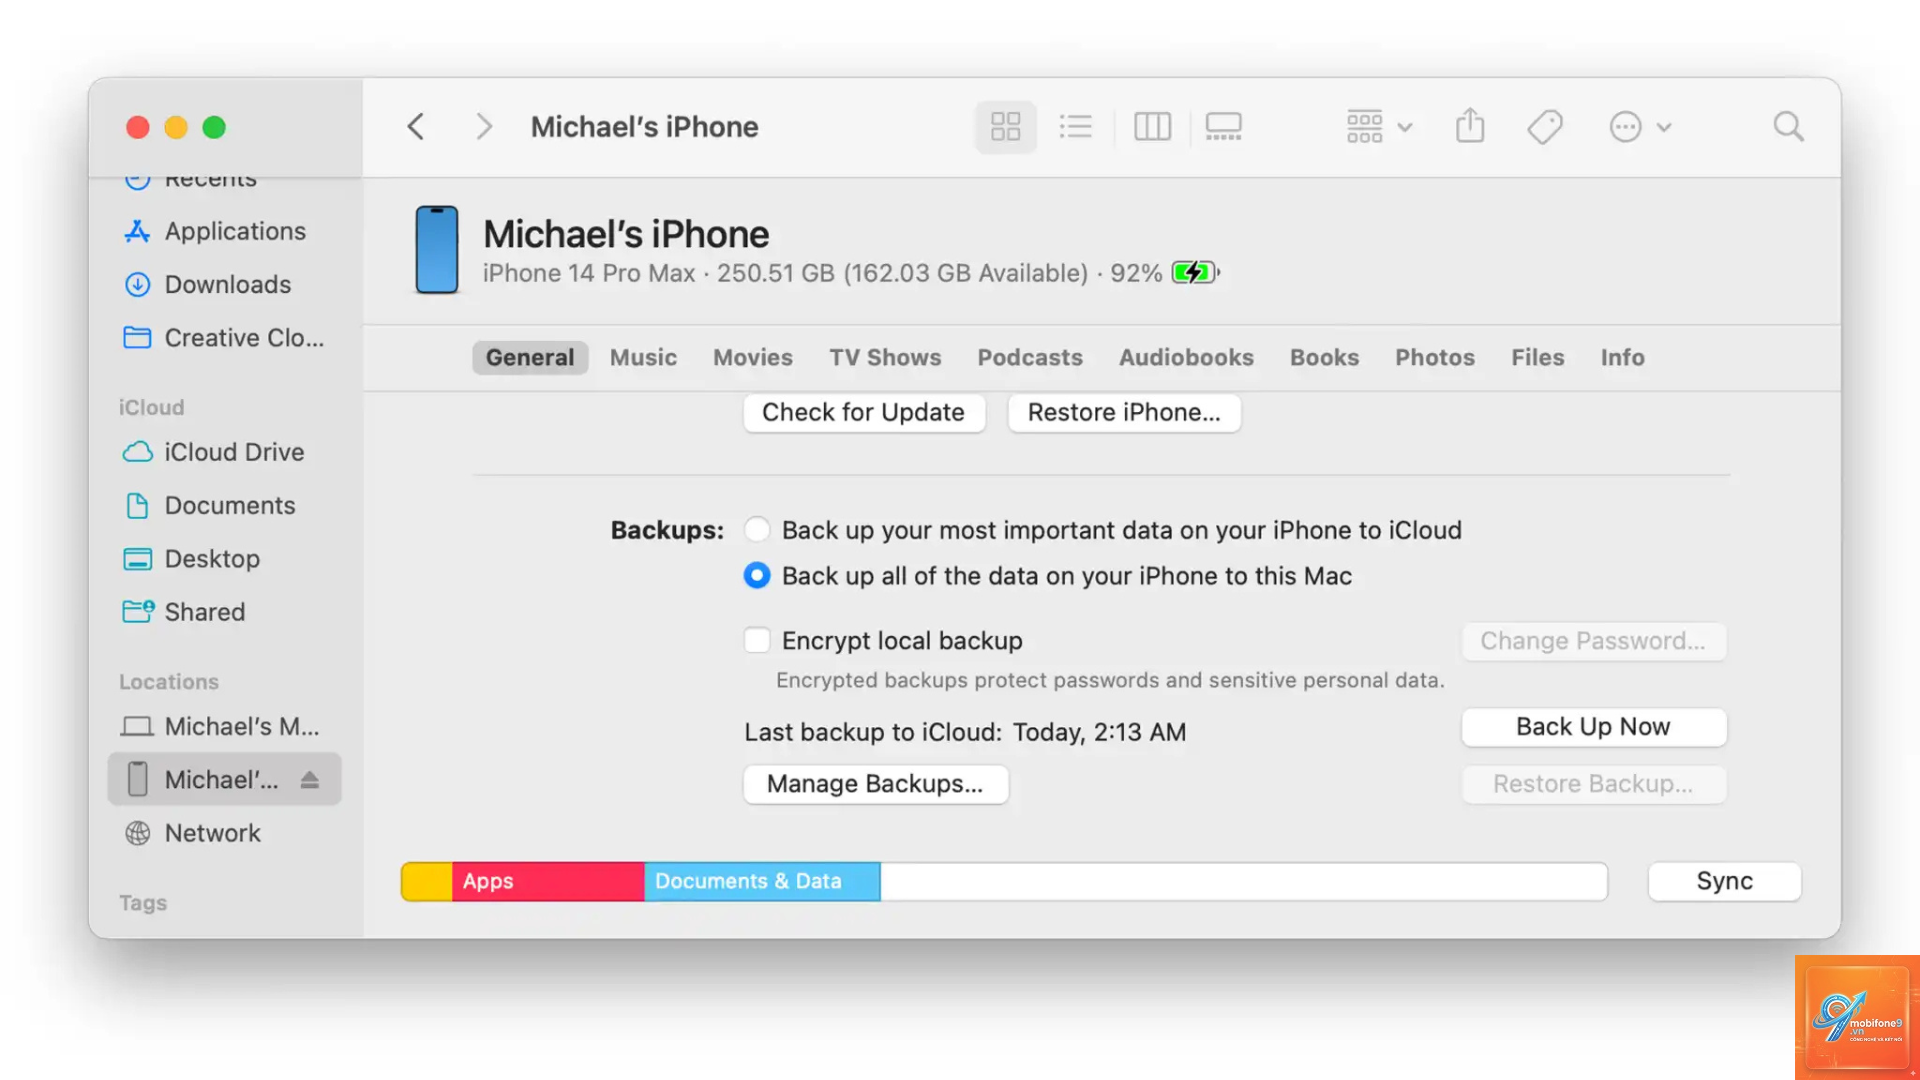Click the blue iPhone device icon
The height and width of the screenshot is (1080, 1920).
click(x=437, y=249)
